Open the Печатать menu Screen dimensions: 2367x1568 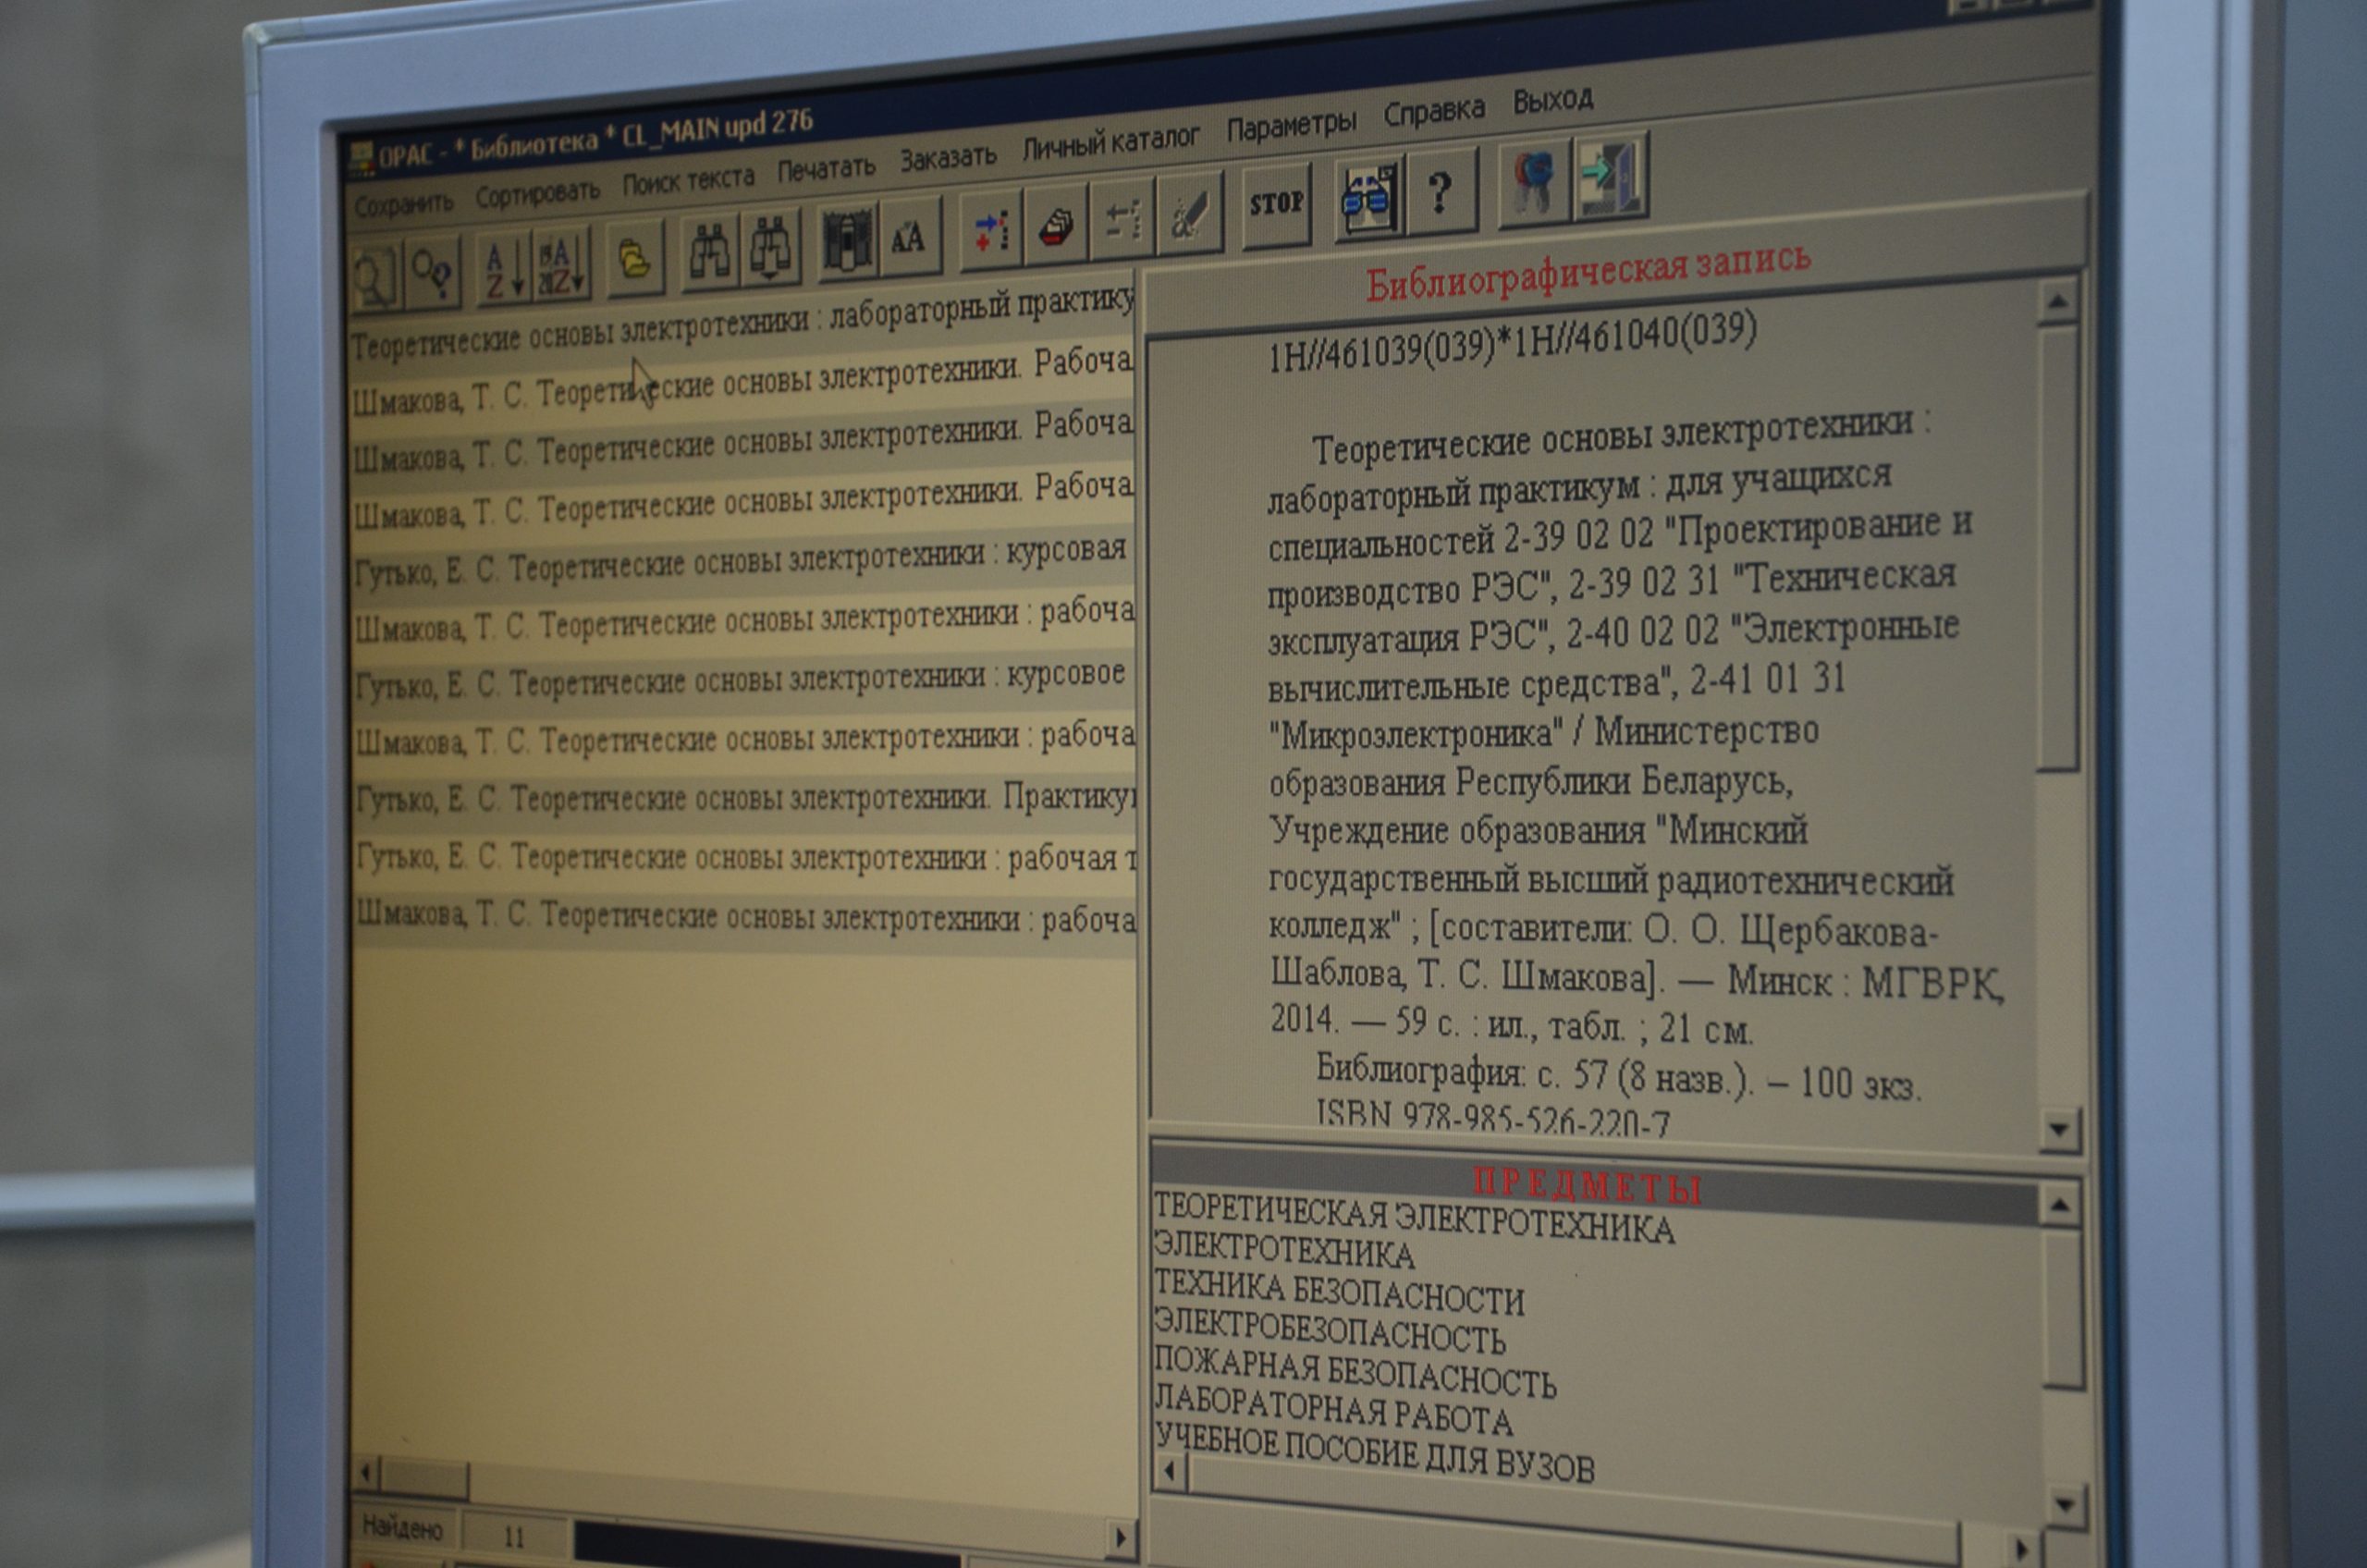pyautogui.click(x=826, y=169)
